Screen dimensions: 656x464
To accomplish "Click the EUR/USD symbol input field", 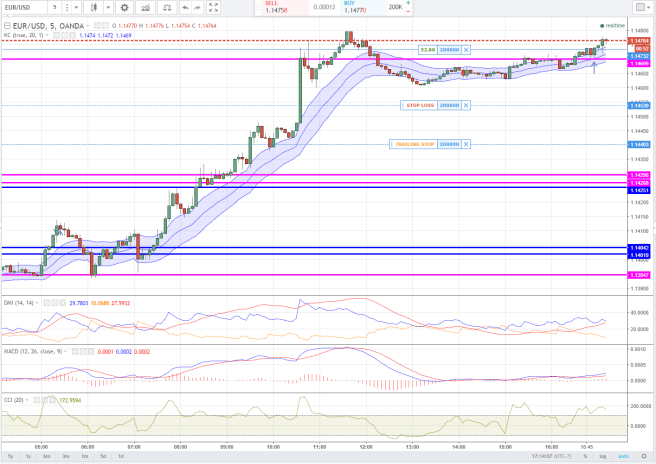I will coord(22,7).
